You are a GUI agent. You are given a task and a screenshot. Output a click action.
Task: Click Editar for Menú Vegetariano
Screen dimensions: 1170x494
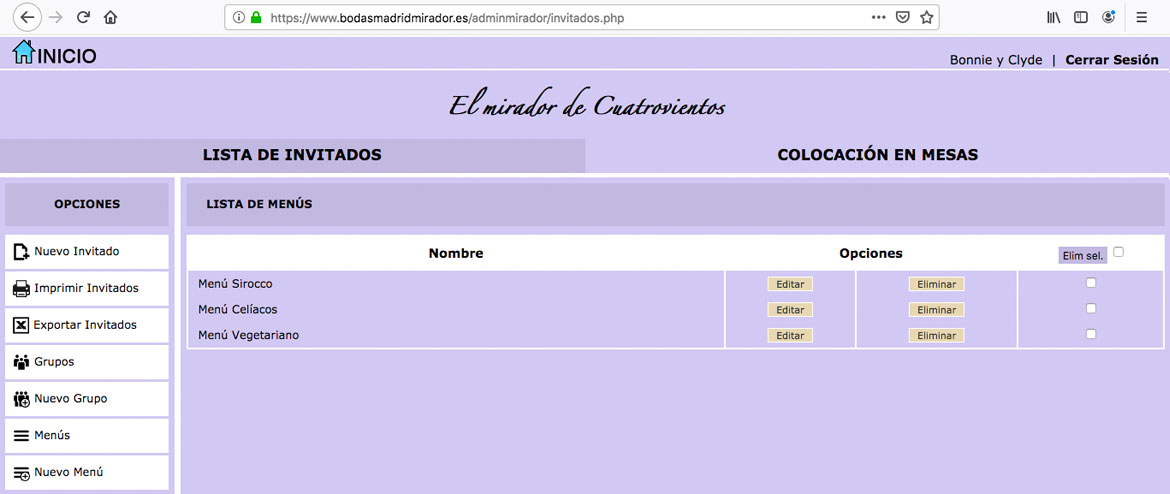[x=790, y=336]
